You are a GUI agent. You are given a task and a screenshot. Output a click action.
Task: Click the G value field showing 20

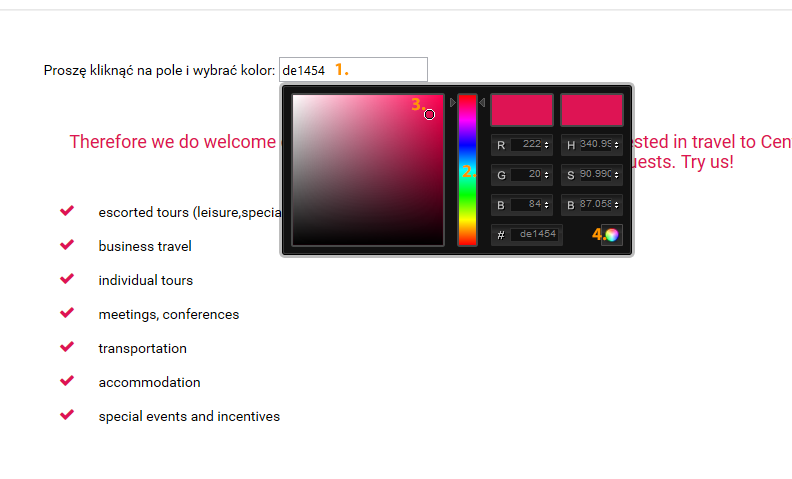(x=526, y=175)
